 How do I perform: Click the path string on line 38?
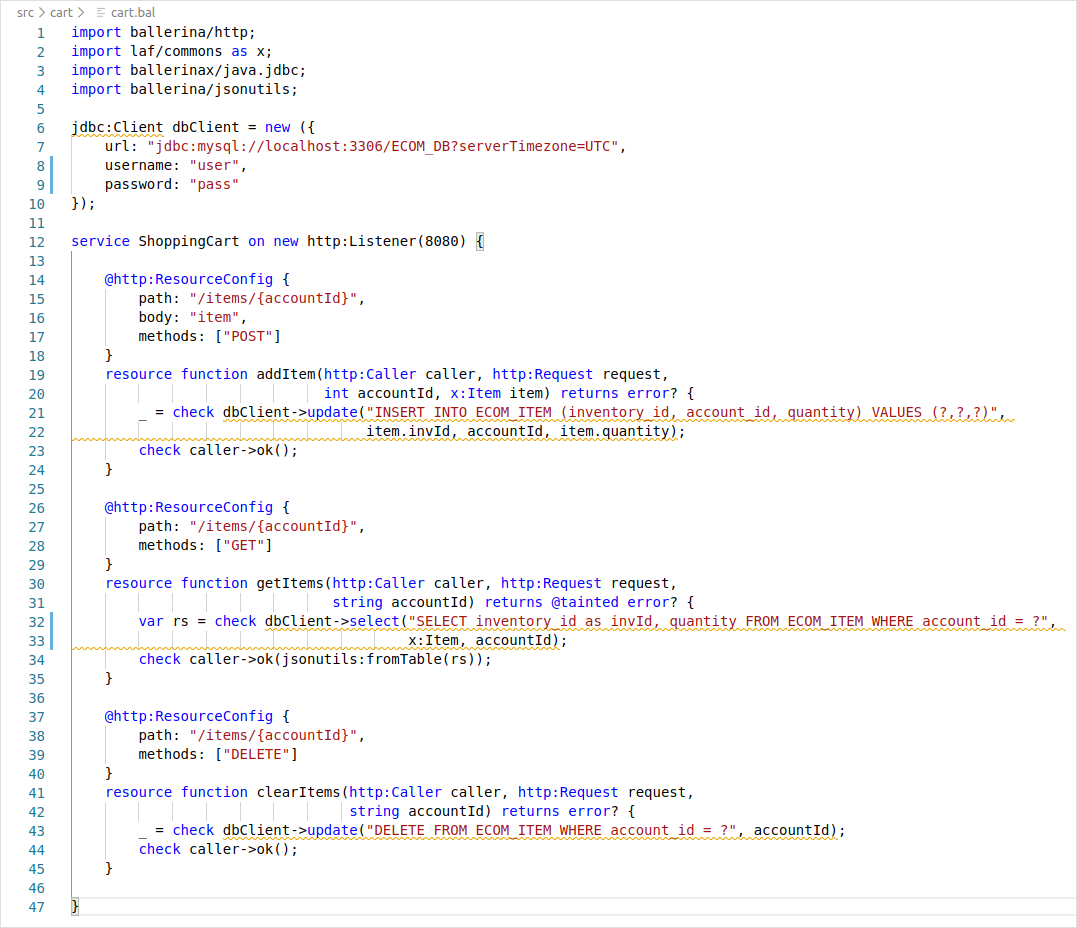point(273,735)
